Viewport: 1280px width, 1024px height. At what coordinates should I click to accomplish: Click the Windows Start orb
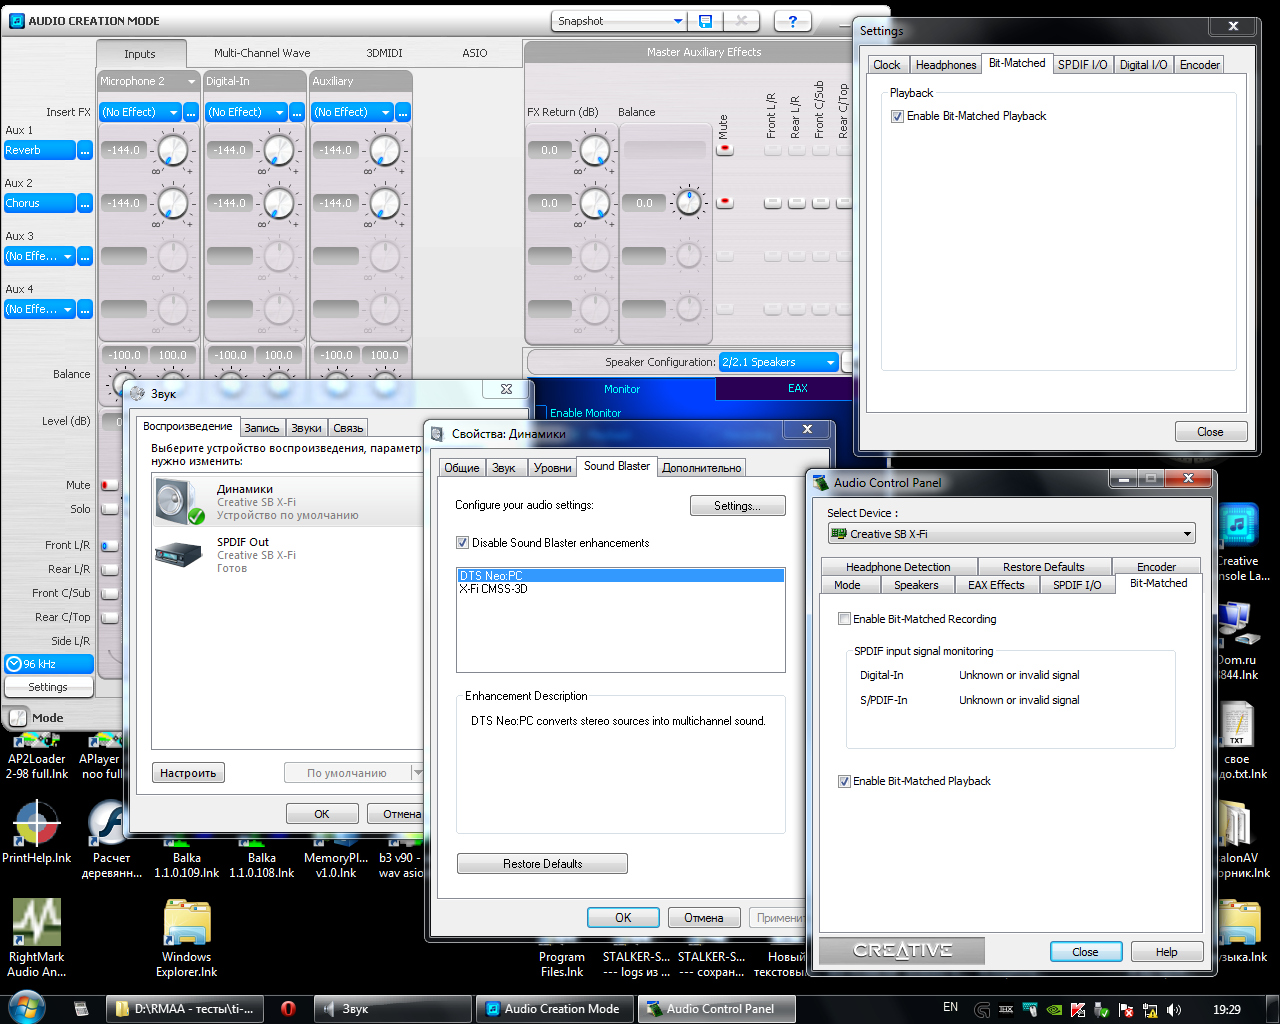(x=27, y=1007)
